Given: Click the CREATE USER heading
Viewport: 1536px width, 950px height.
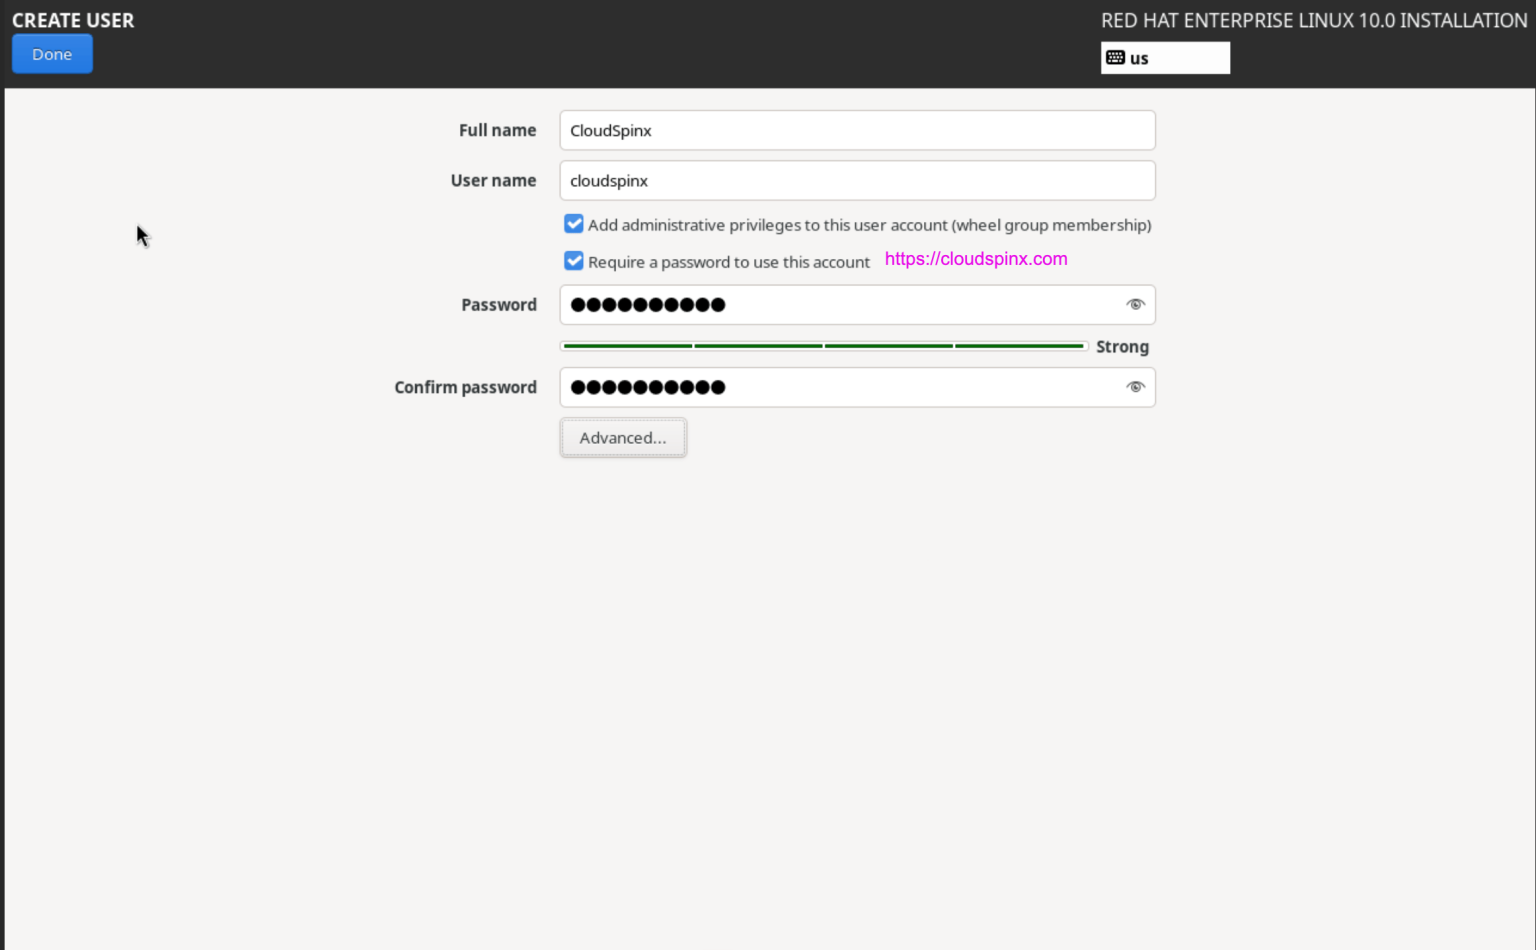Looking at the screenshot, I should click(x=73, y=20).
